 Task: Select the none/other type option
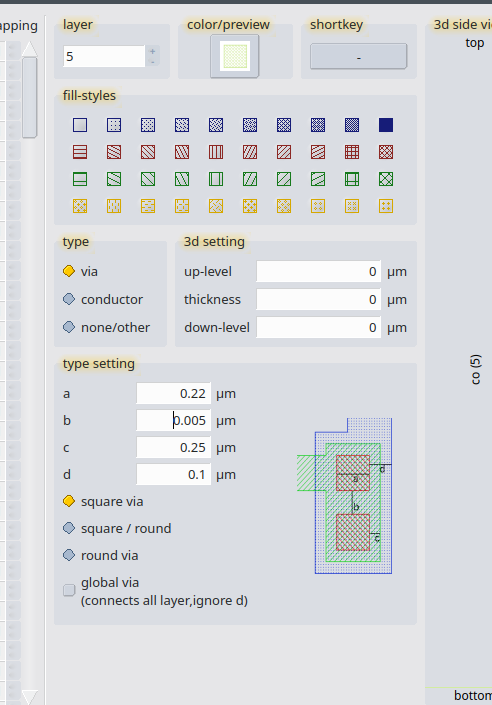pyautogui.click(x=69, y=327)
